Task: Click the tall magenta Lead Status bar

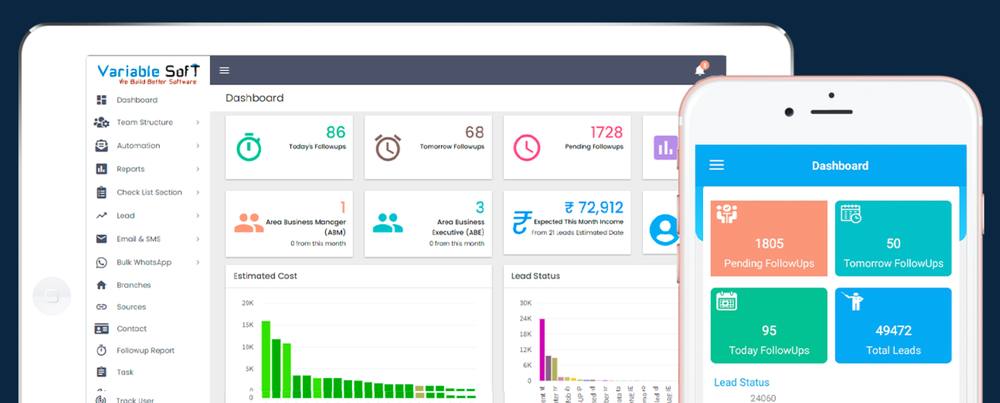Action: click(542, 349)
